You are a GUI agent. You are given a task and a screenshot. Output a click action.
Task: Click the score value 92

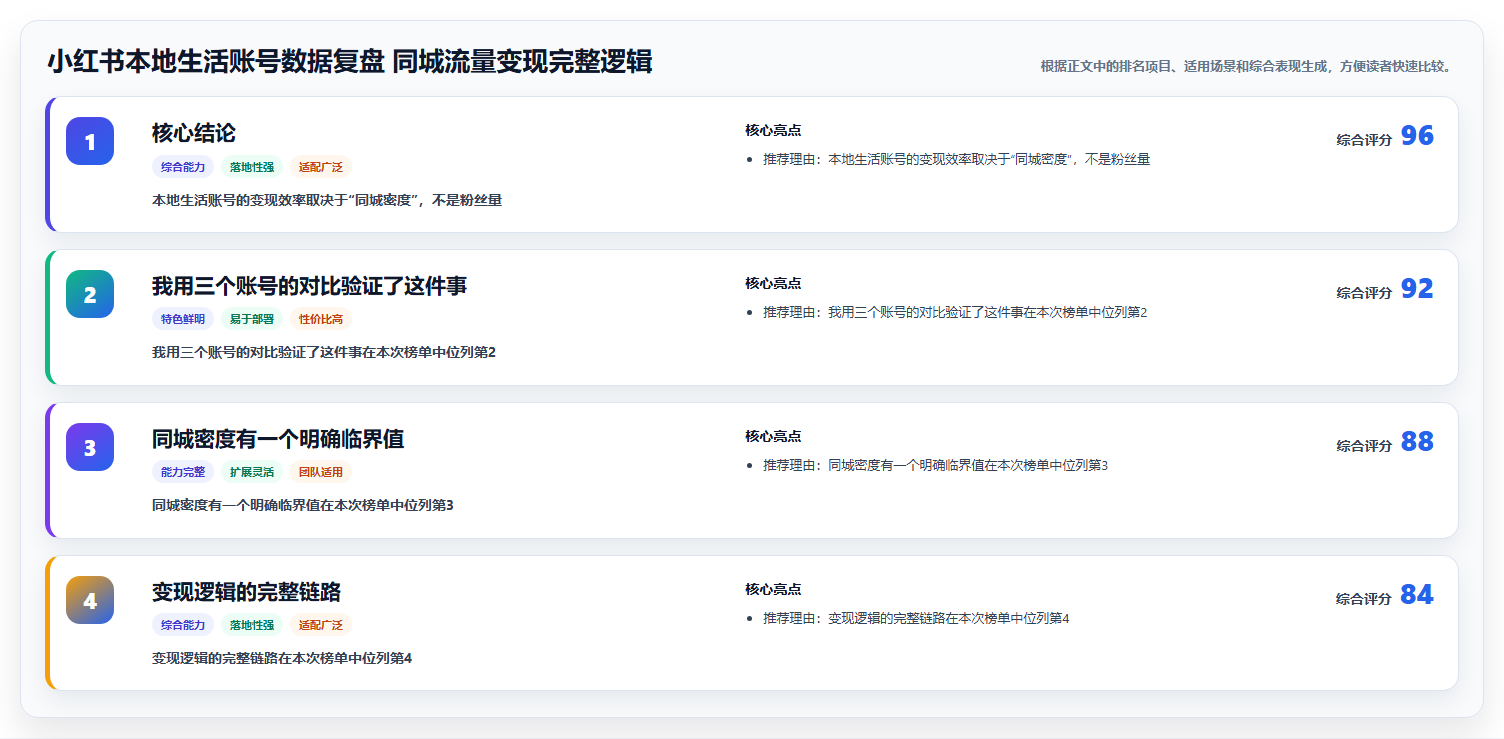click(x=1417, y=289)
